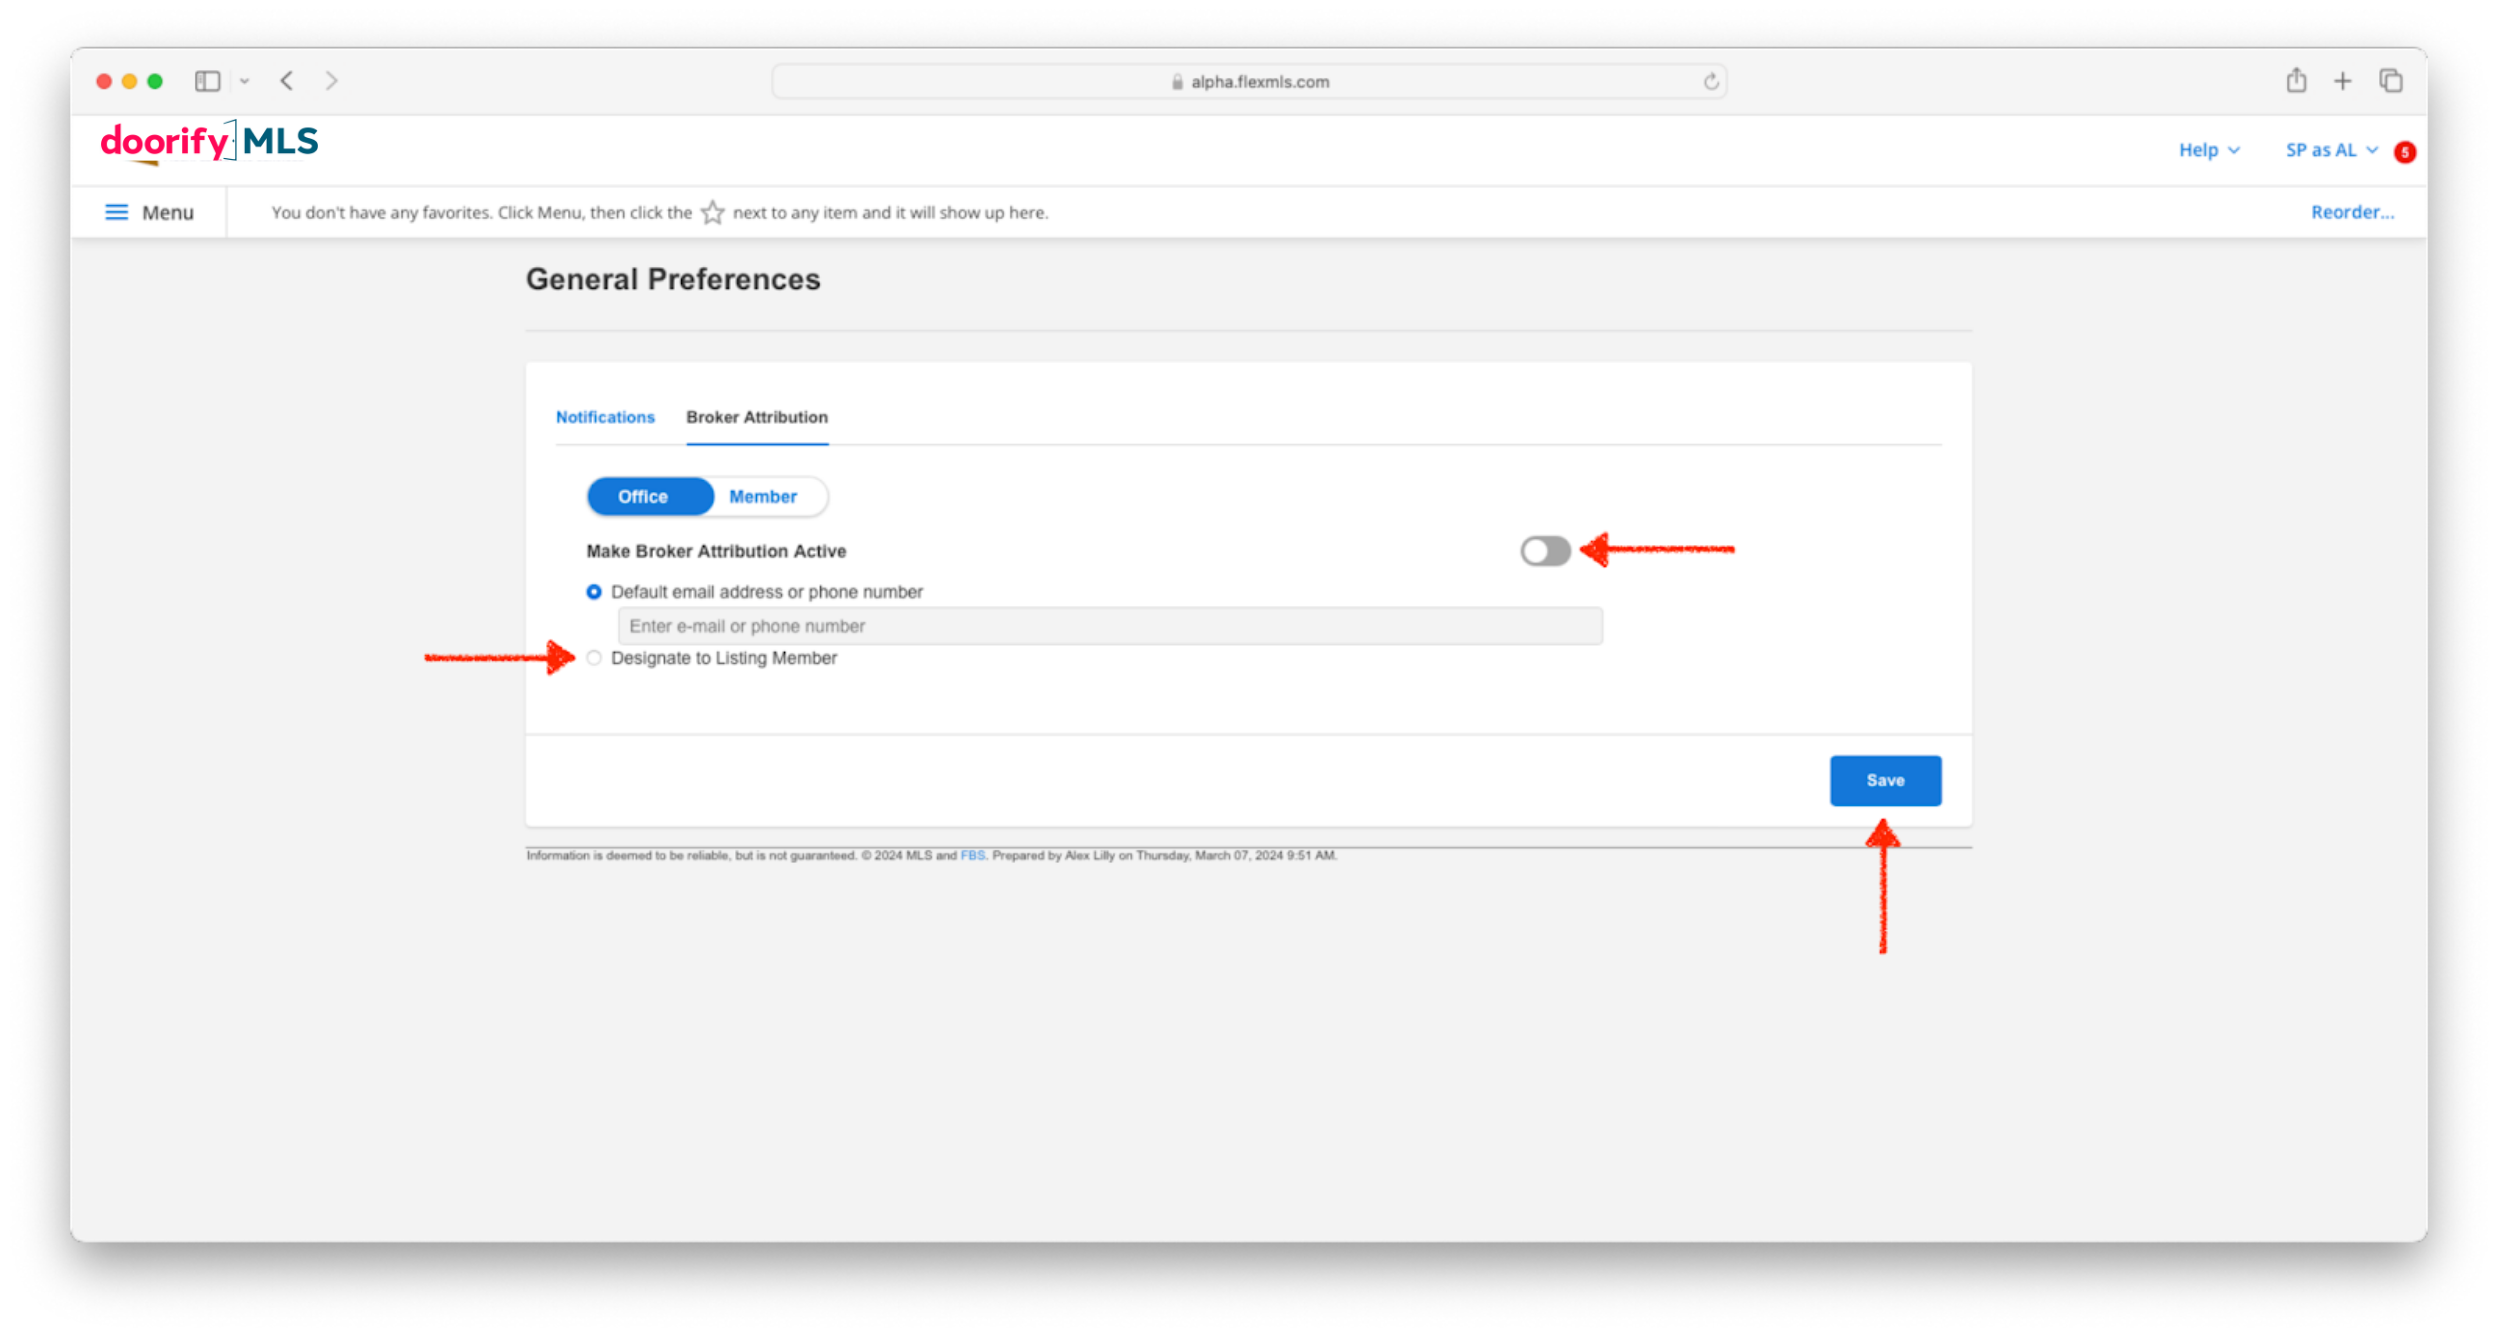This screenshot has height=1337, width=2498.
Task: Click the Safari sidebar toggle icon
Action: pyautogui.click(x=207, y=81)
